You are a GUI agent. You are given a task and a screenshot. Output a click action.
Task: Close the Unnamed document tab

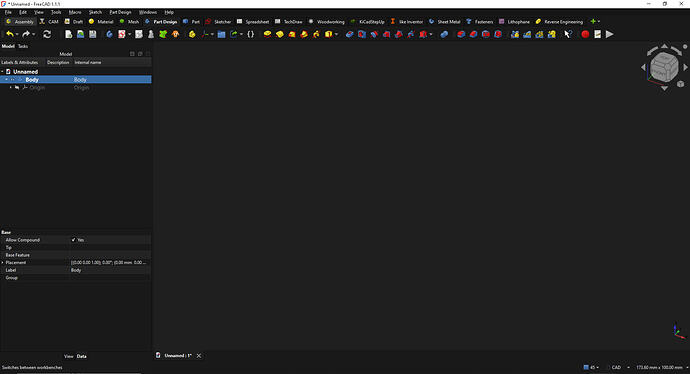click(199, 356)
